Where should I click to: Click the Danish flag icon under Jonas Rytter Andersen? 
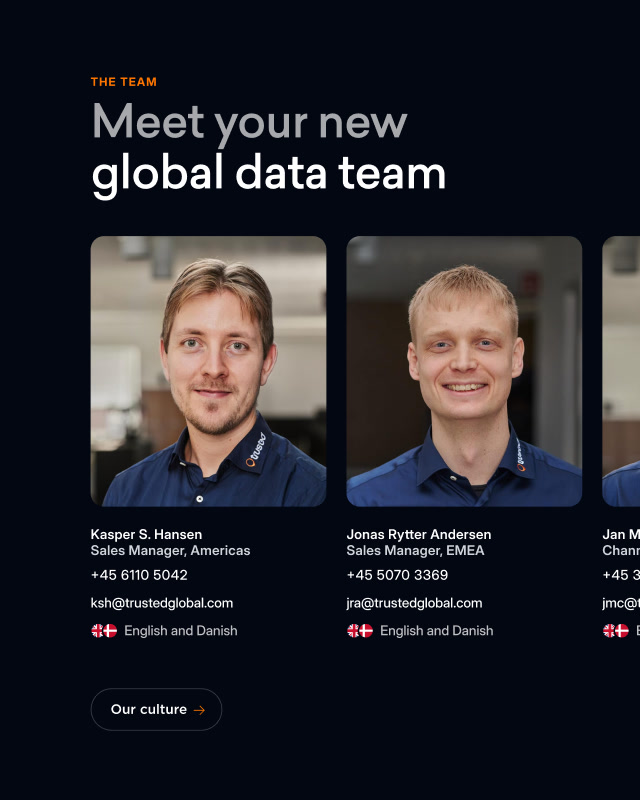366,631
